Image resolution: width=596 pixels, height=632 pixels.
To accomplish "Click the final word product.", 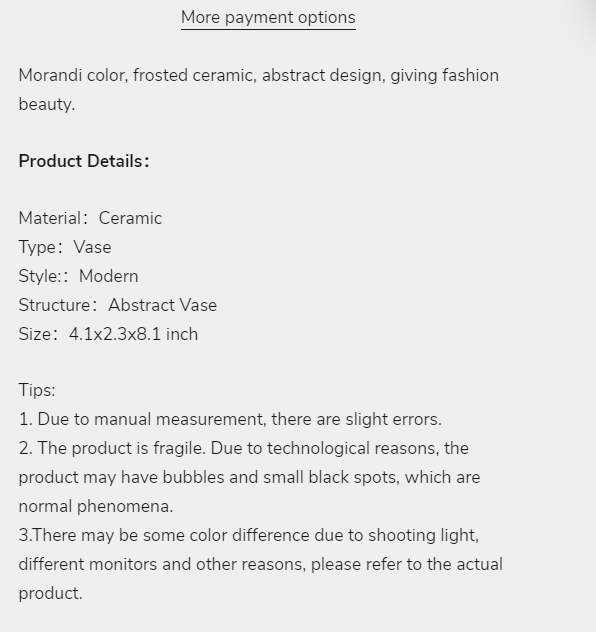I will click(51, 593).
